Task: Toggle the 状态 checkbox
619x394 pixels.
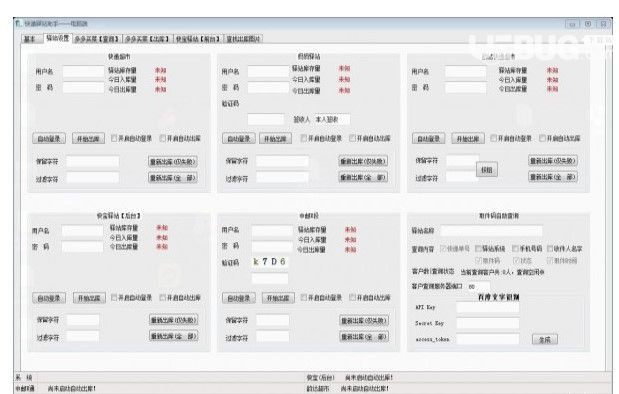Action: 522,261
